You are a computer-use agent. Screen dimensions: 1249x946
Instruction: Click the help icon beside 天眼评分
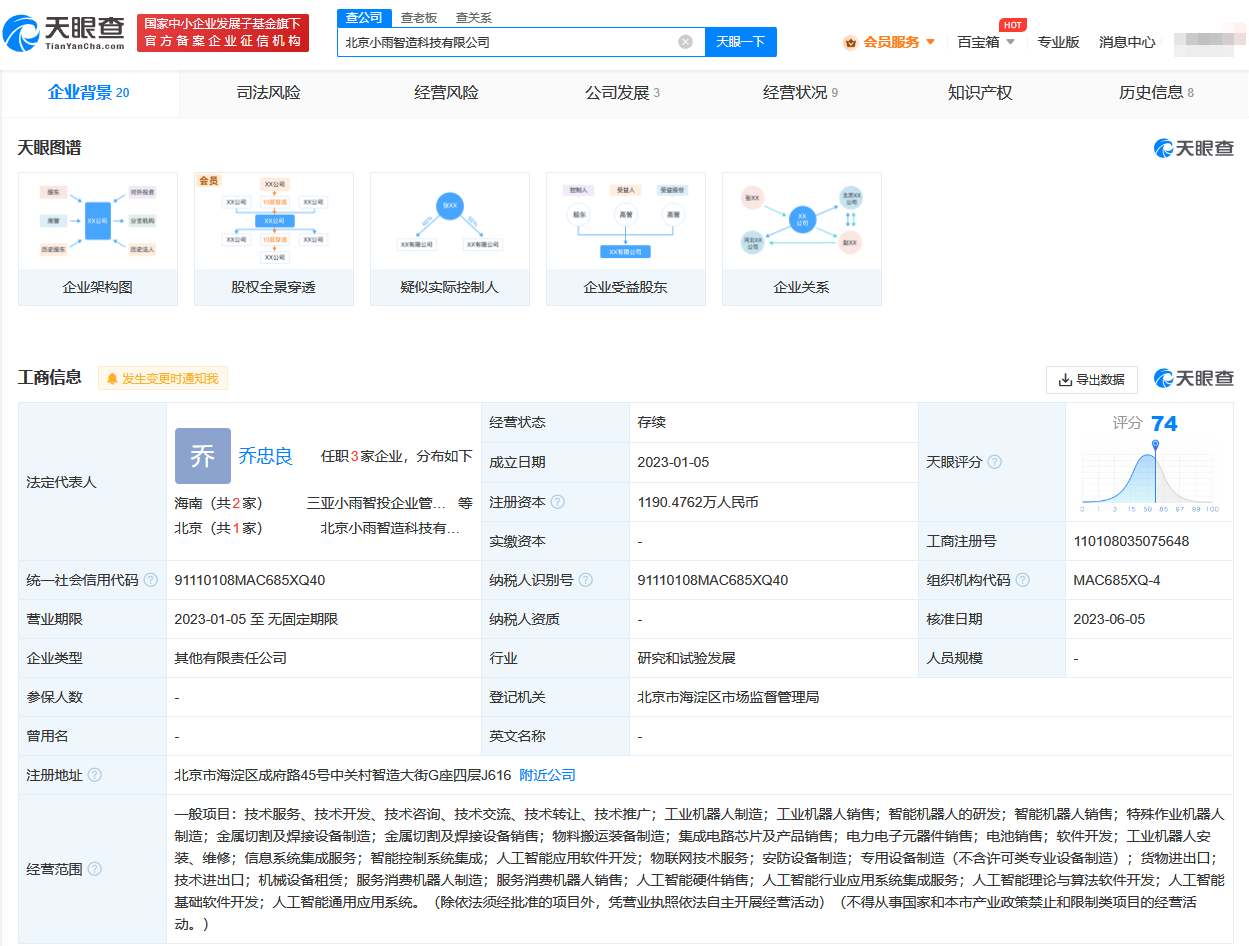point(994,462)
